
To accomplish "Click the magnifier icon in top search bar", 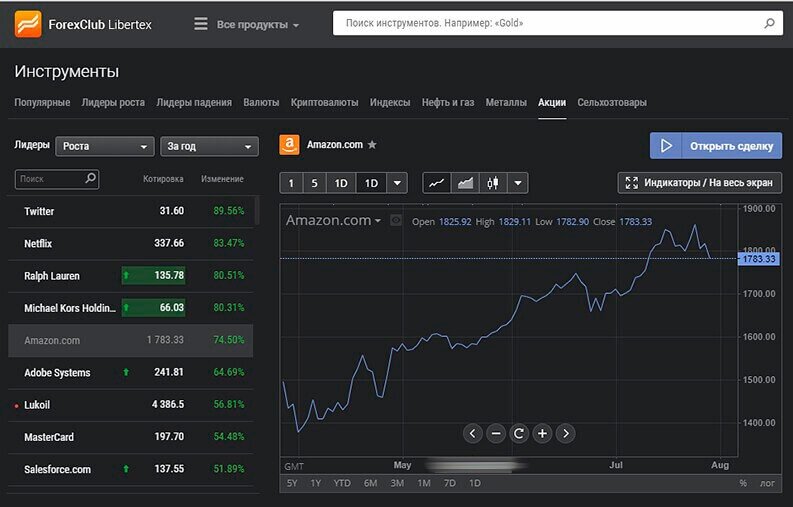I will tap(769, 23).
